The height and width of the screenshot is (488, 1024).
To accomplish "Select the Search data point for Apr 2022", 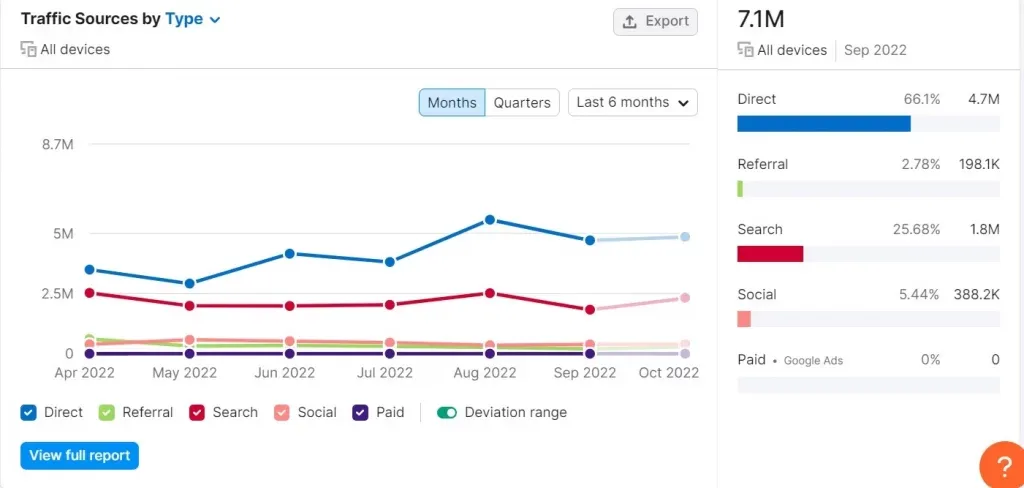I will 89,293.
